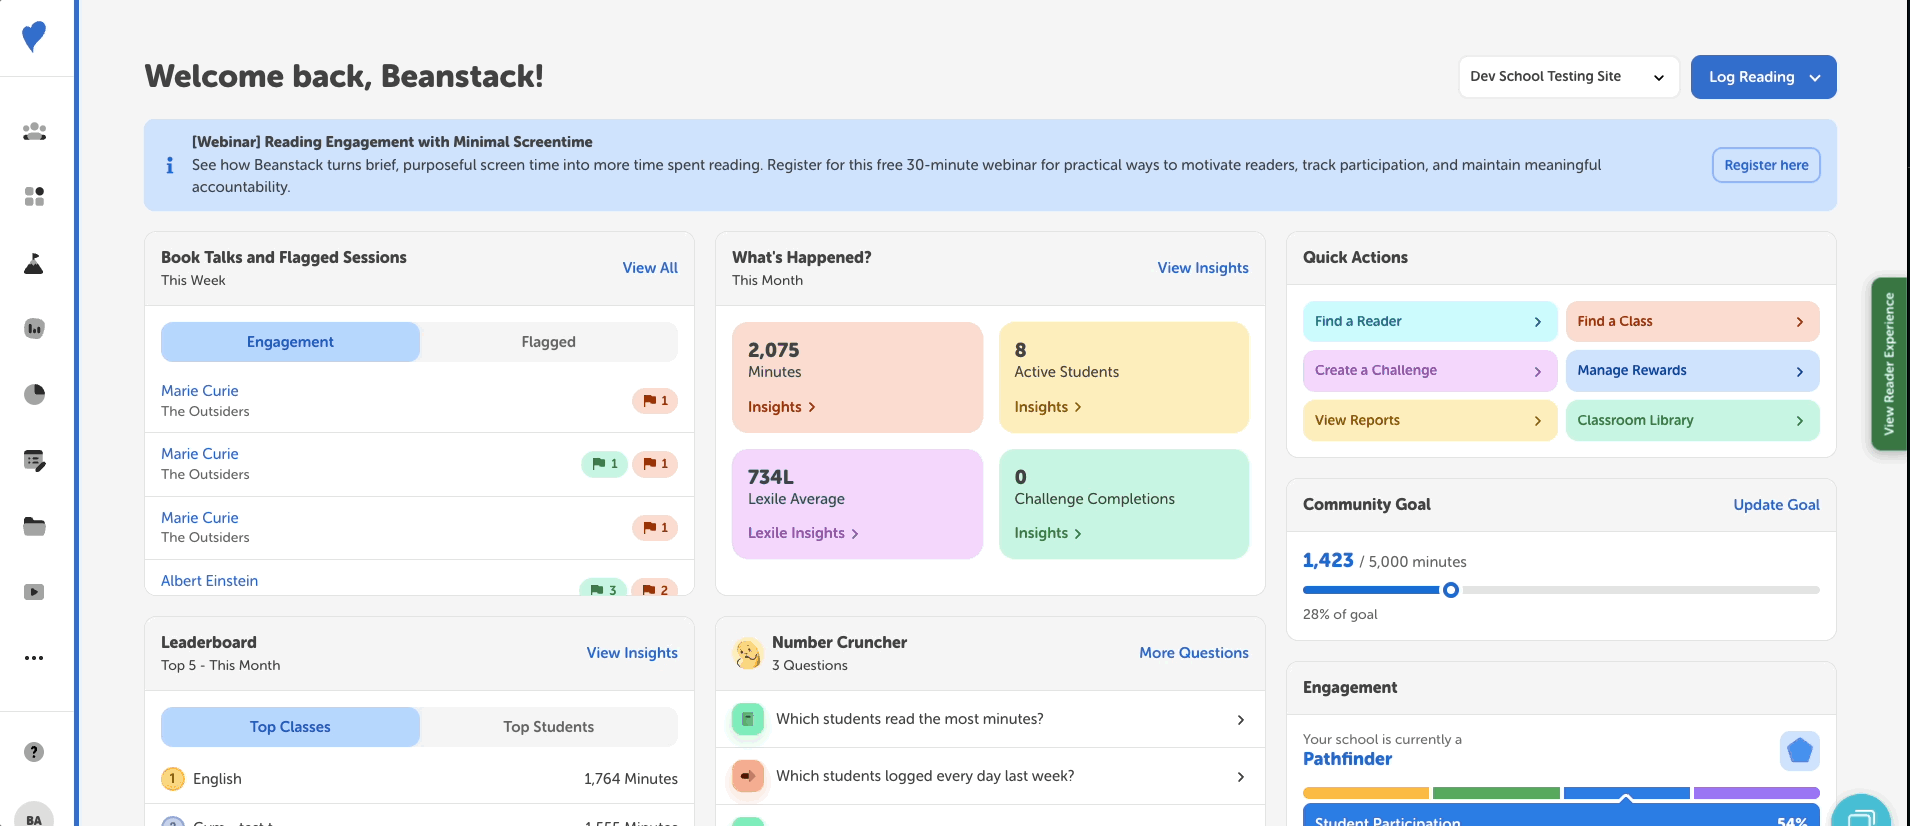Open the View Reader Experience side tab
The height and width of the screenshot is (826, 1910).
click(1888, 364)
